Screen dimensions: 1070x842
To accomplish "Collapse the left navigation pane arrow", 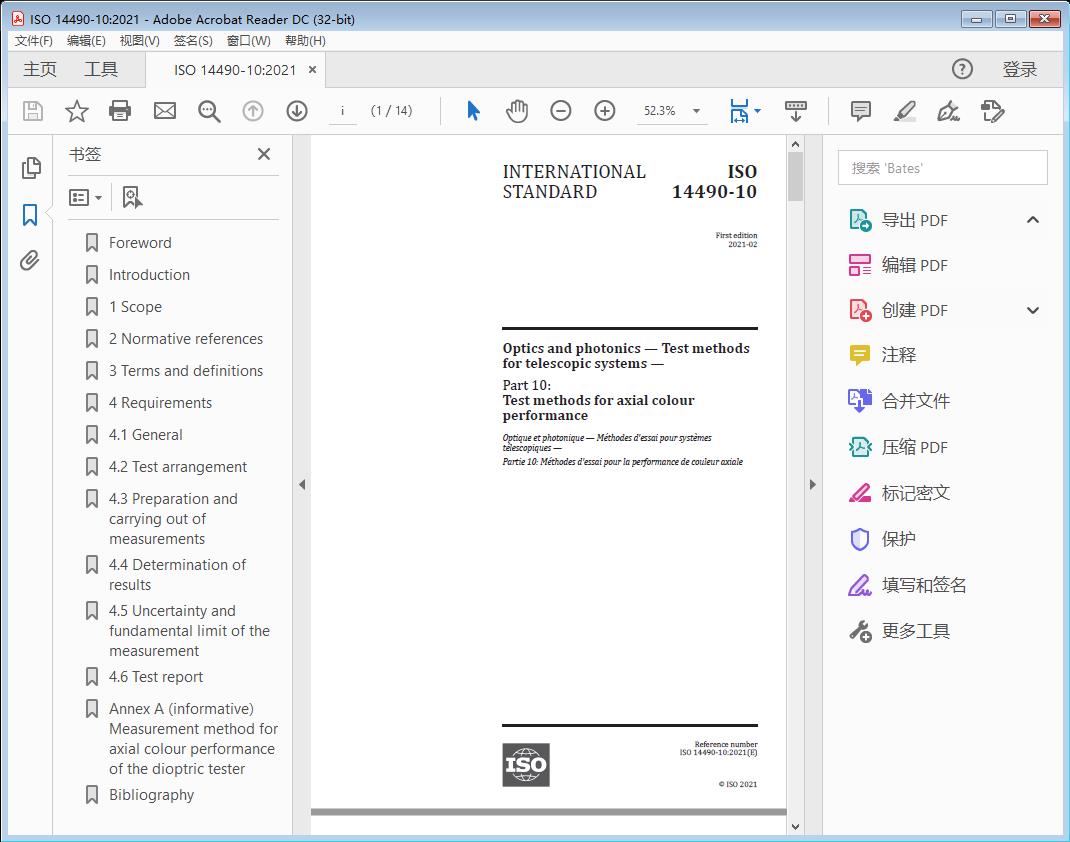I will tap(302, 485).
